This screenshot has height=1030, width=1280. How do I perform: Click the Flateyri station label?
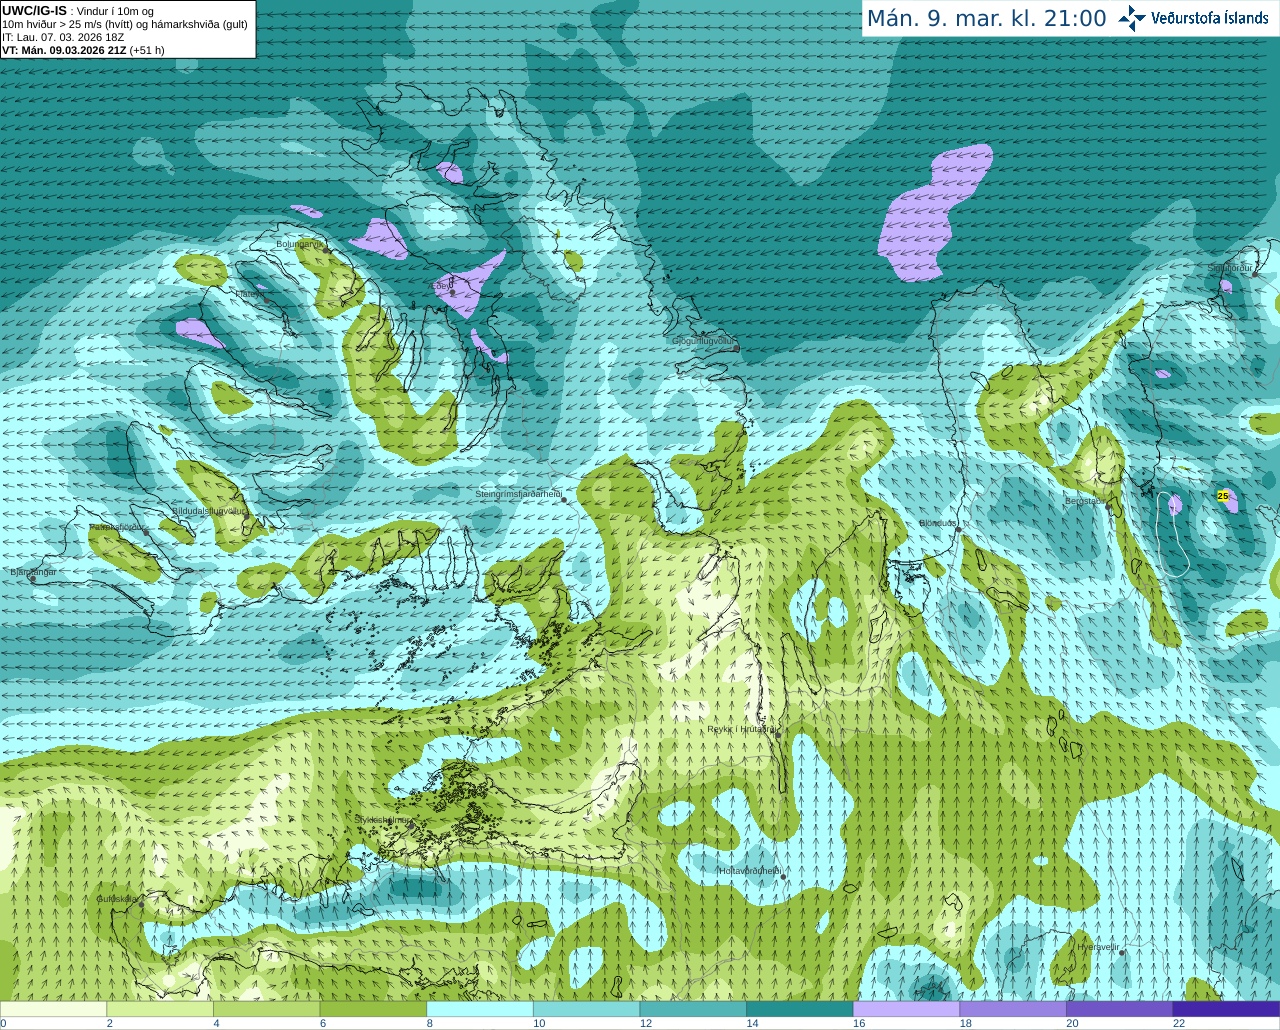[x=250, y=294]
